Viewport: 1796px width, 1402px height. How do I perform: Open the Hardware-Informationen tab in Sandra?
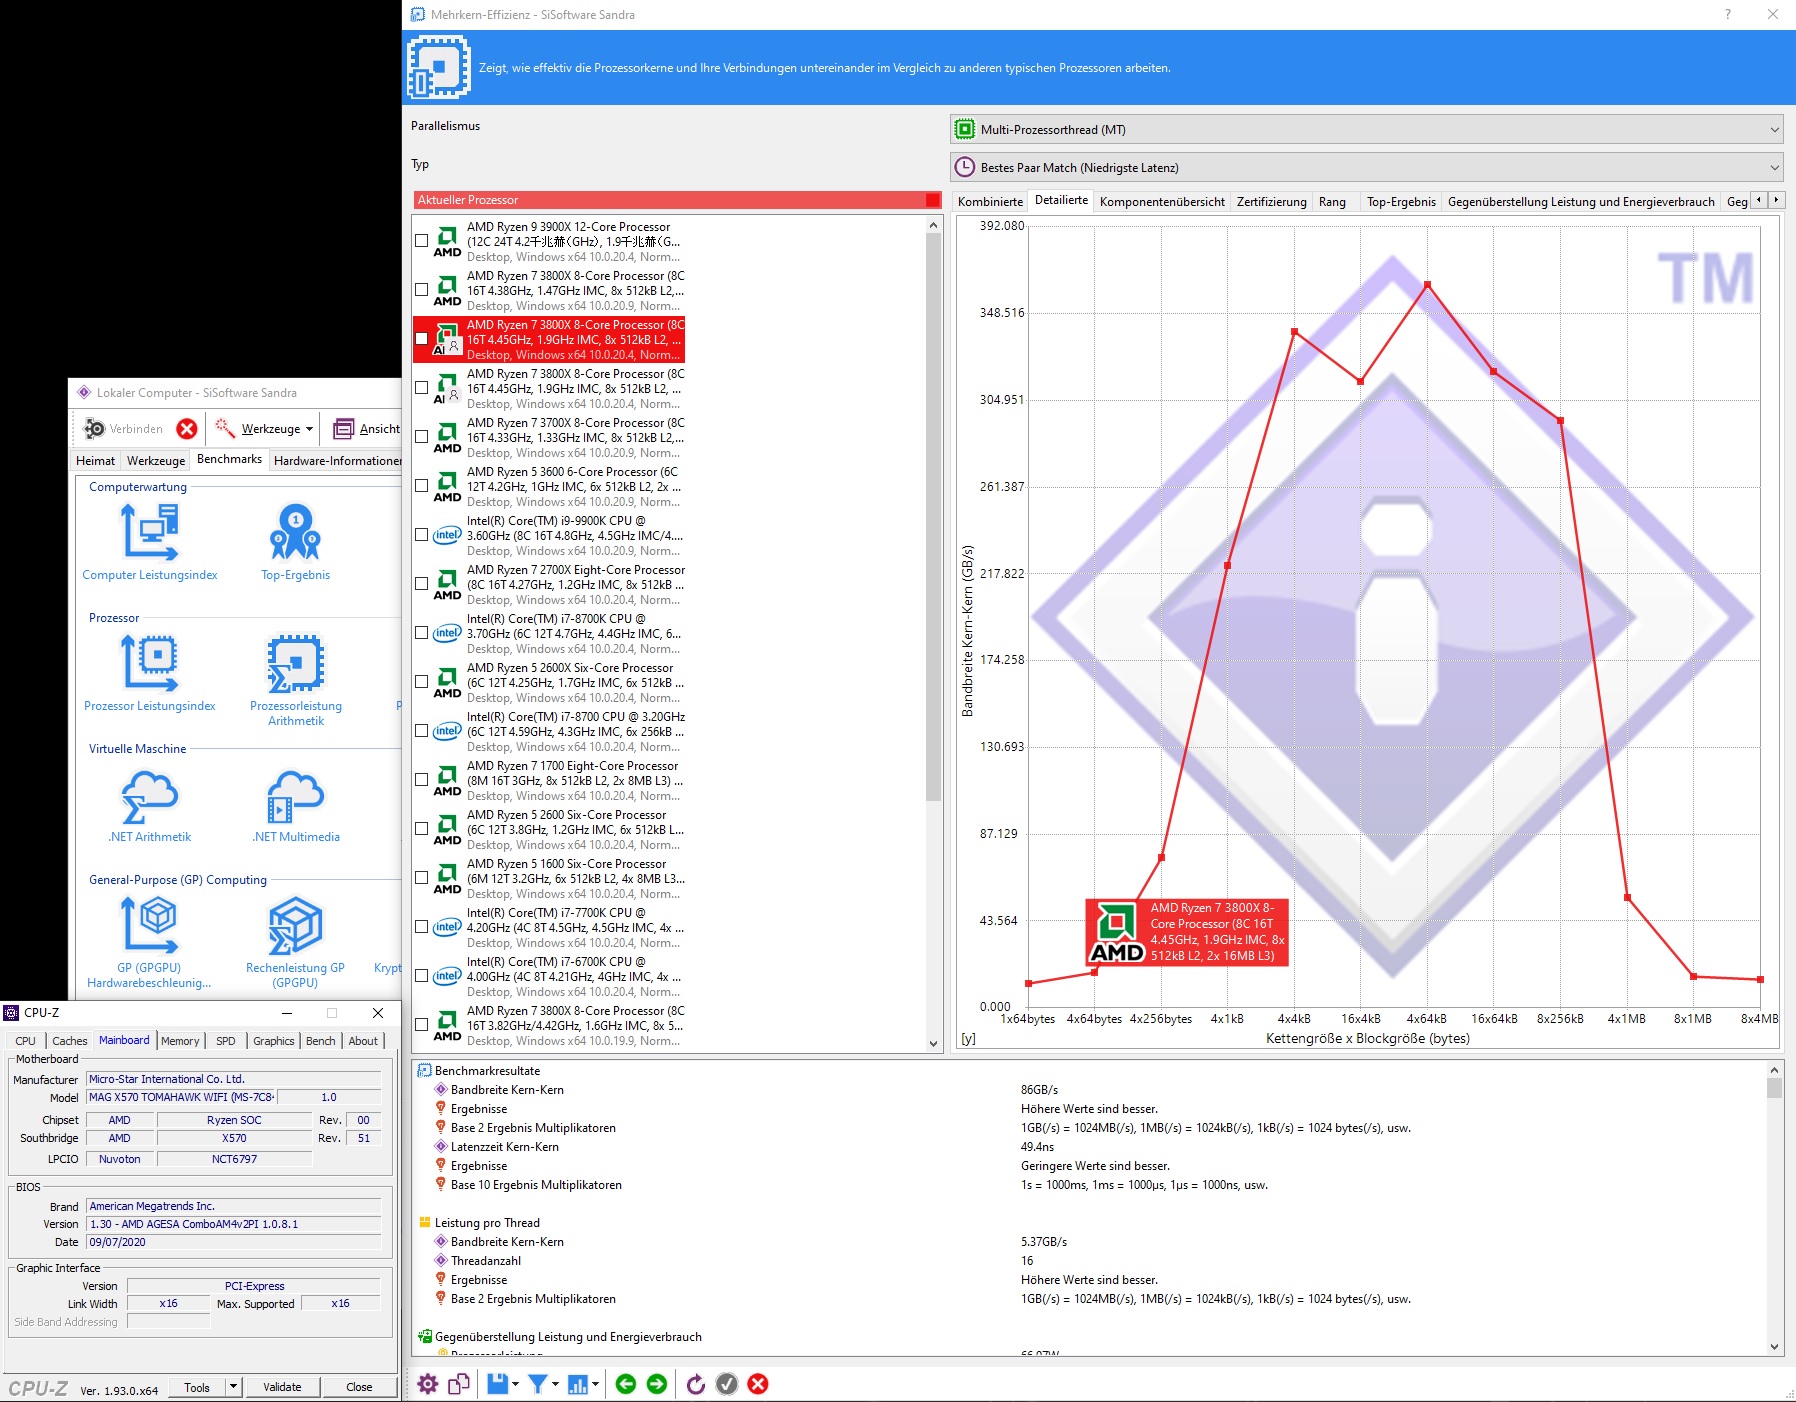[x=338, y=460]
